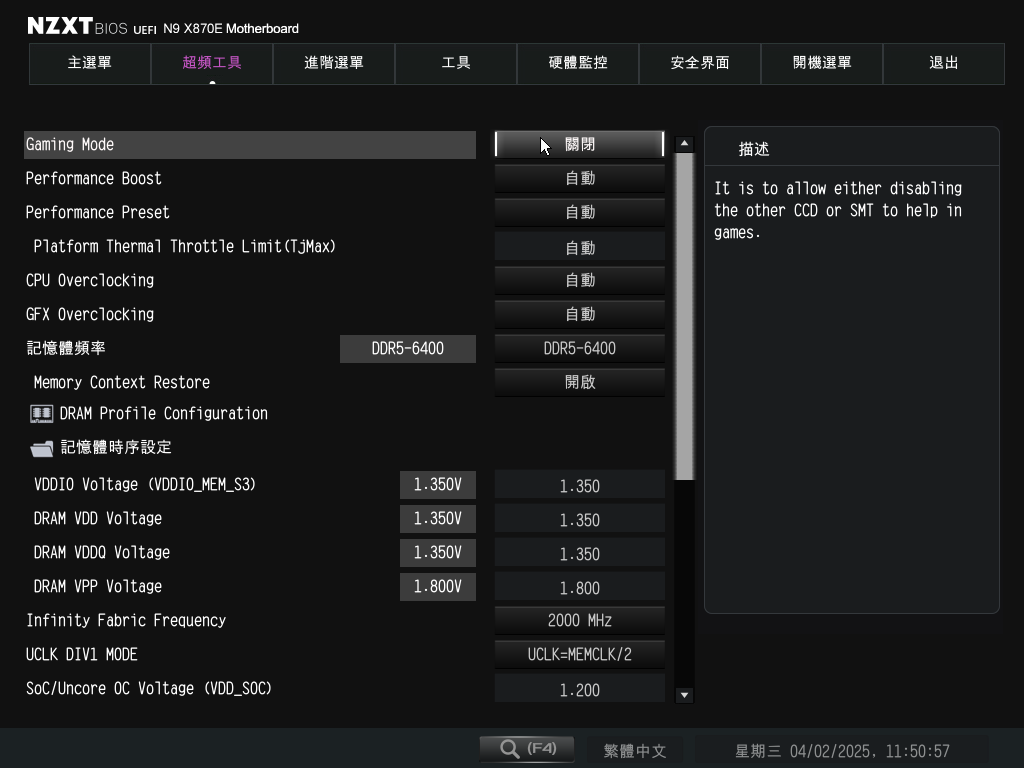Click the DRAM VDDQ Voltage 1.350V readout
The width and height of the screenshot is (1024, 768).
click(x=438, y=552)
